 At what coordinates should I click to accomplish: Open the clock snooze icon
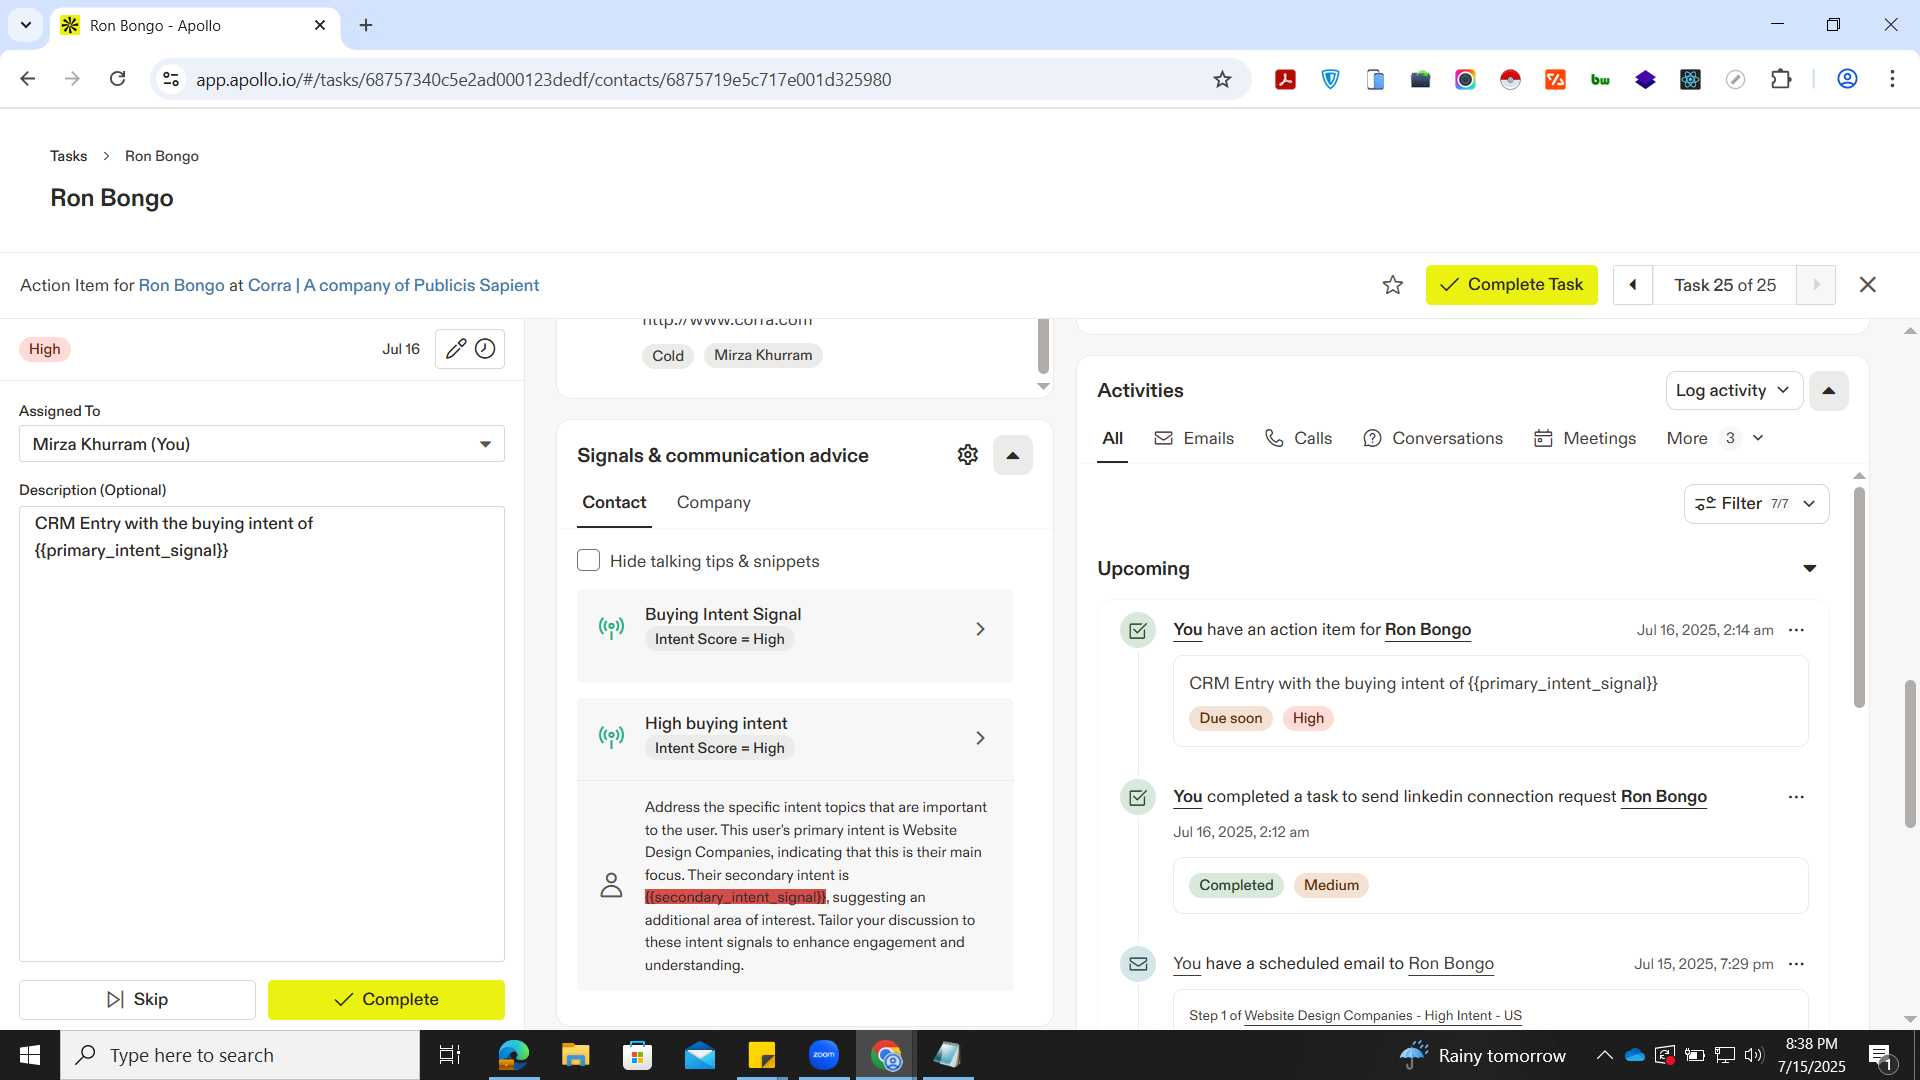pyautogui.click(x=485, y=349)
